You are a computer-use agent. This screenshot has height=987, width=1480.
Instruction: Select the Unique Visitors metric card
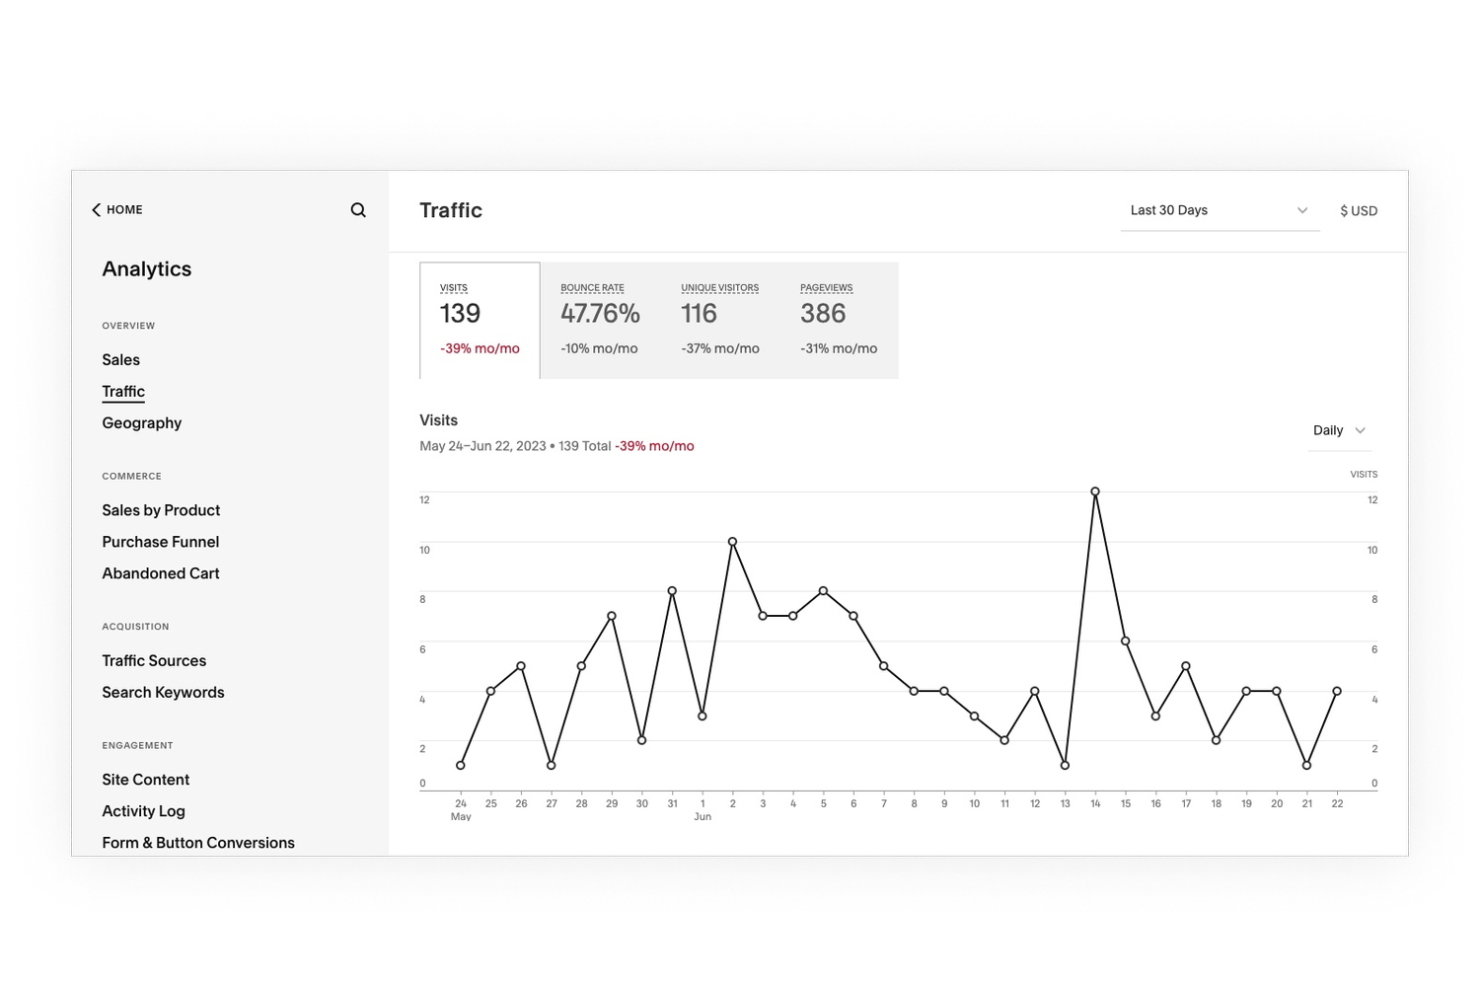pyautogui.click(x=718, y=318)
